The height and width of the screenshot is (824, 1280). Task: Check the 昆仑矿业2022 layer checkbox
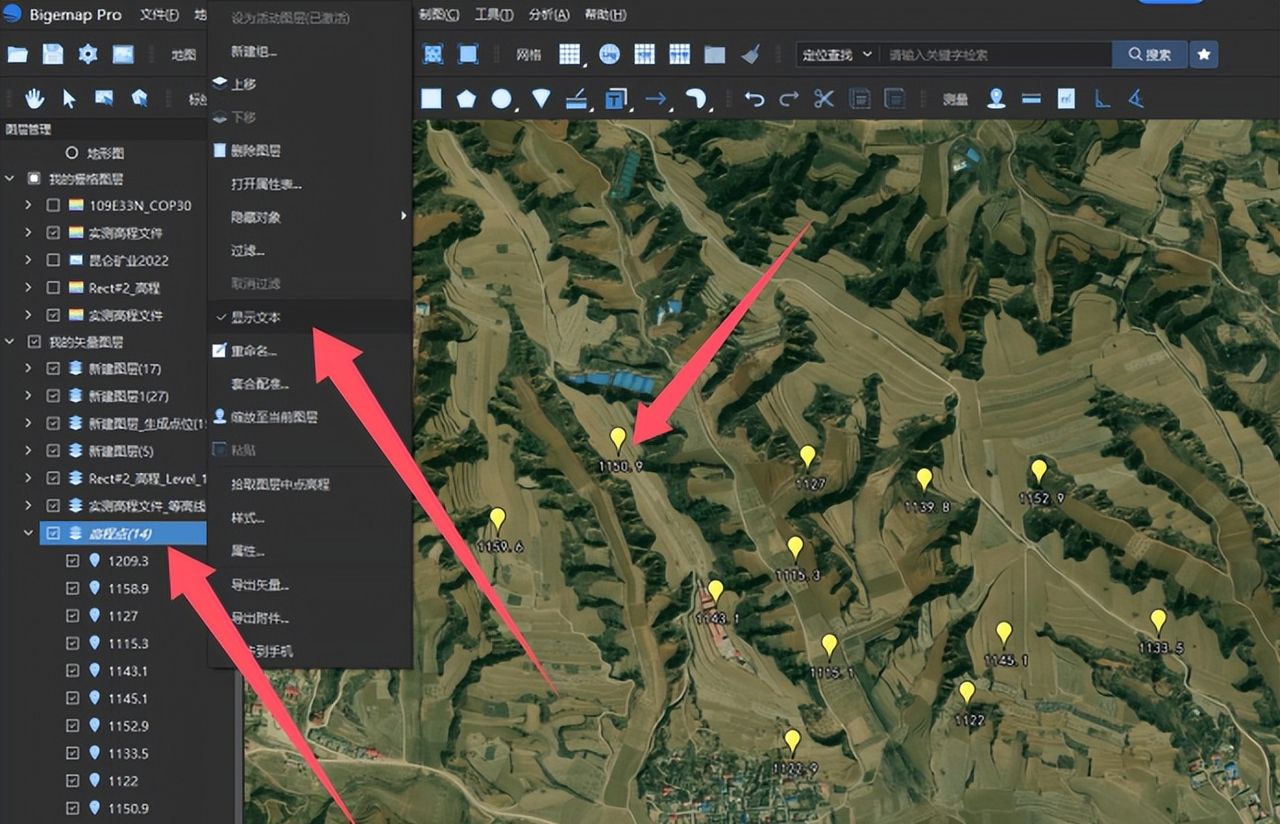[x=54, y=260]
